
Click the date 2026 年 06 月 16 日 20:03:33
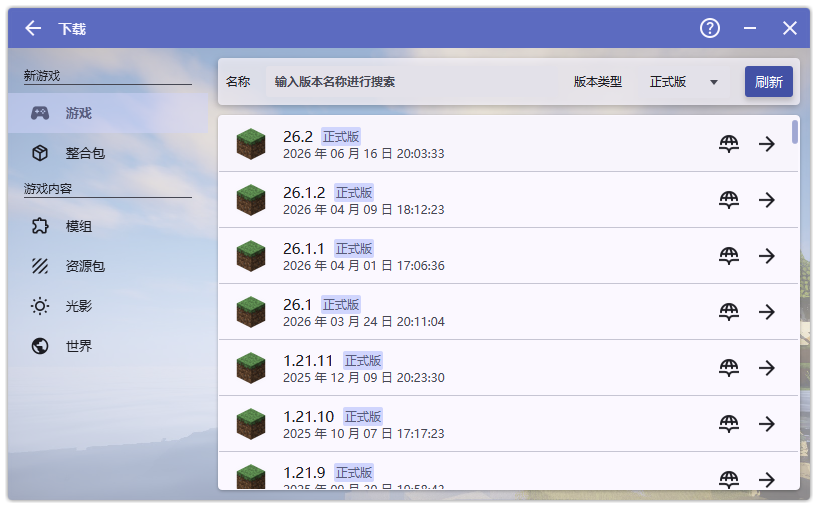[364, 154]
